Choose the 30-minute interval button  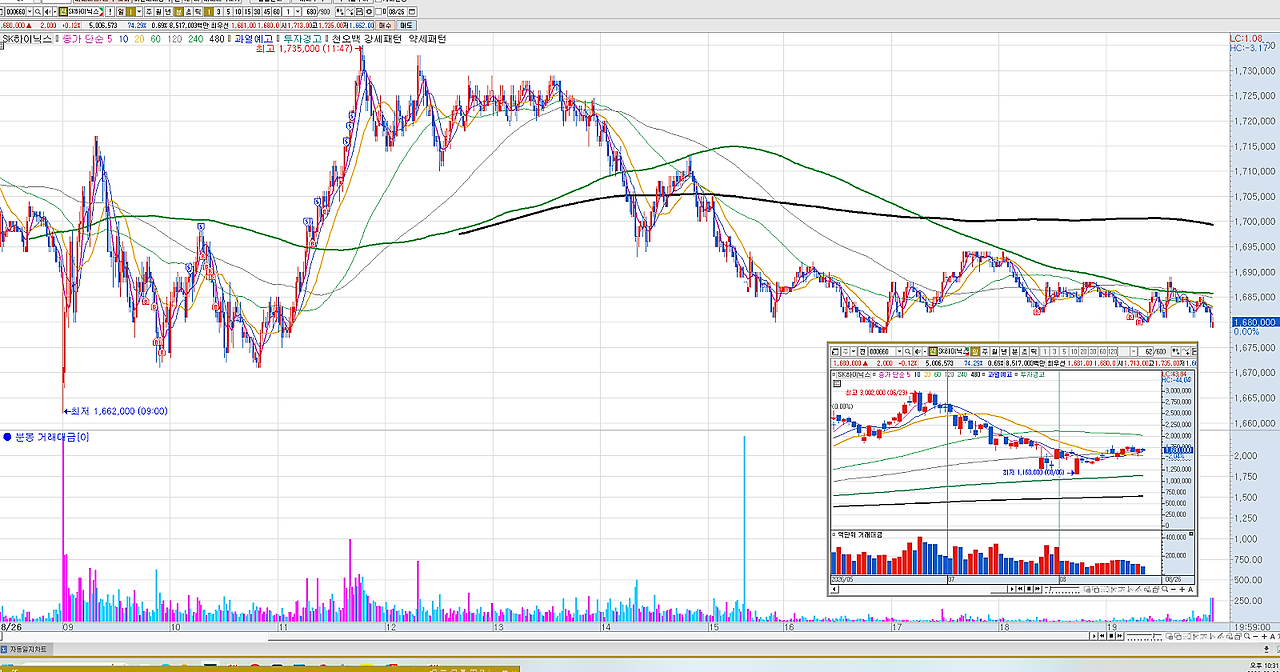pyautogui.click(x=257, y=12)
